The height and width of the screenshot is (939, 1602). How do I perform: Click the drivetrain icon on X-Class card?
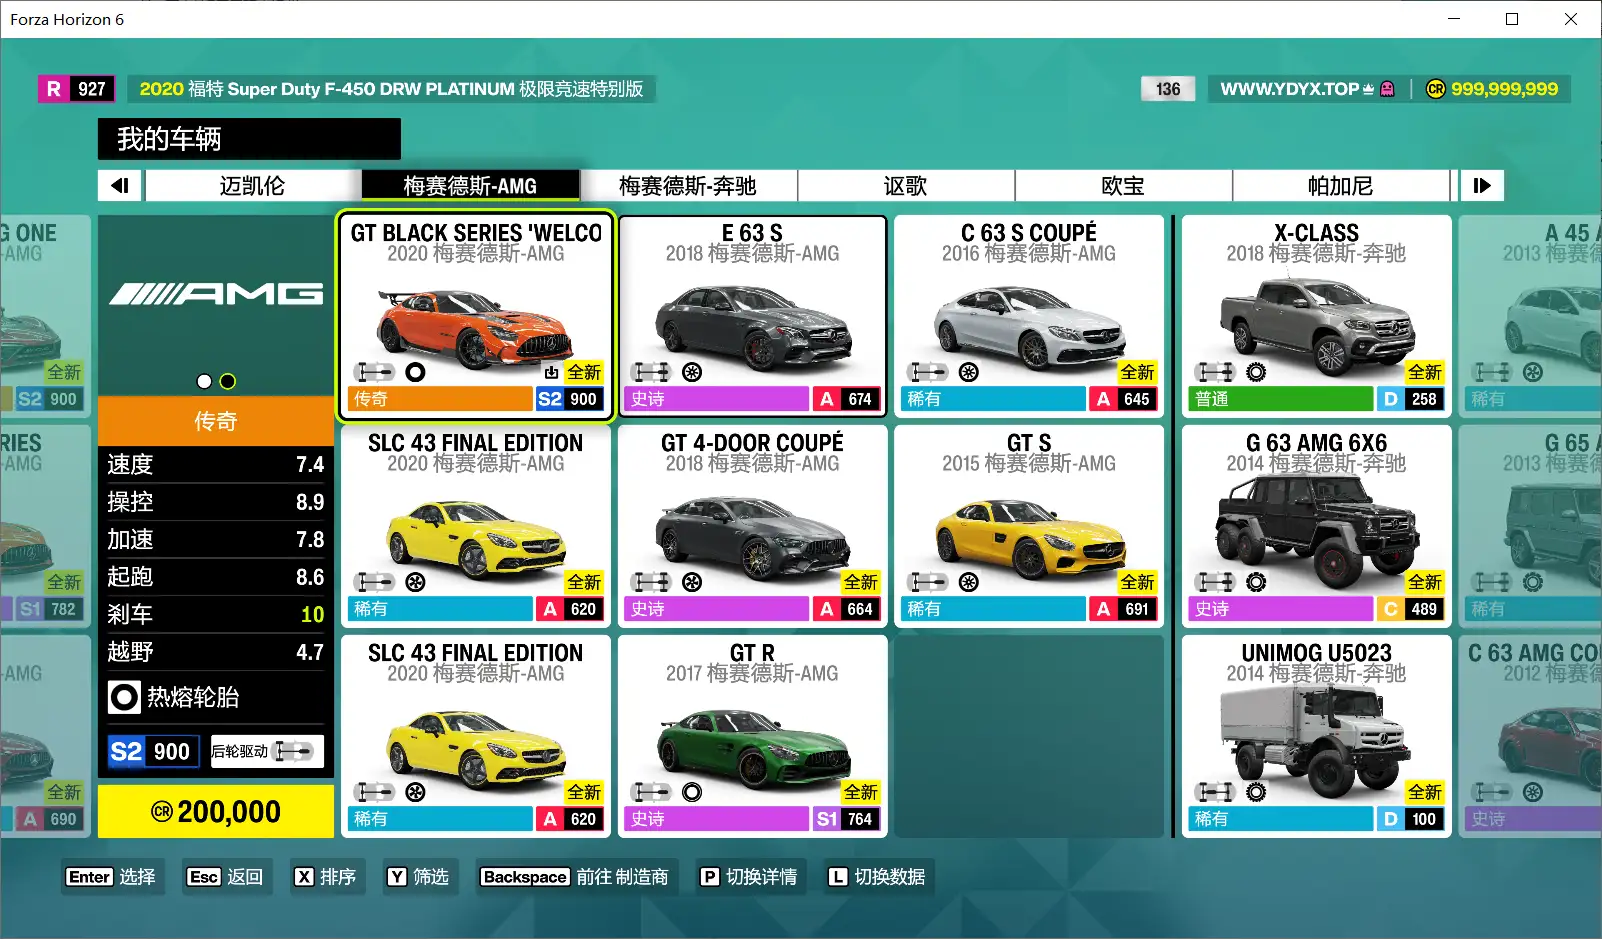pos(1216,372)
